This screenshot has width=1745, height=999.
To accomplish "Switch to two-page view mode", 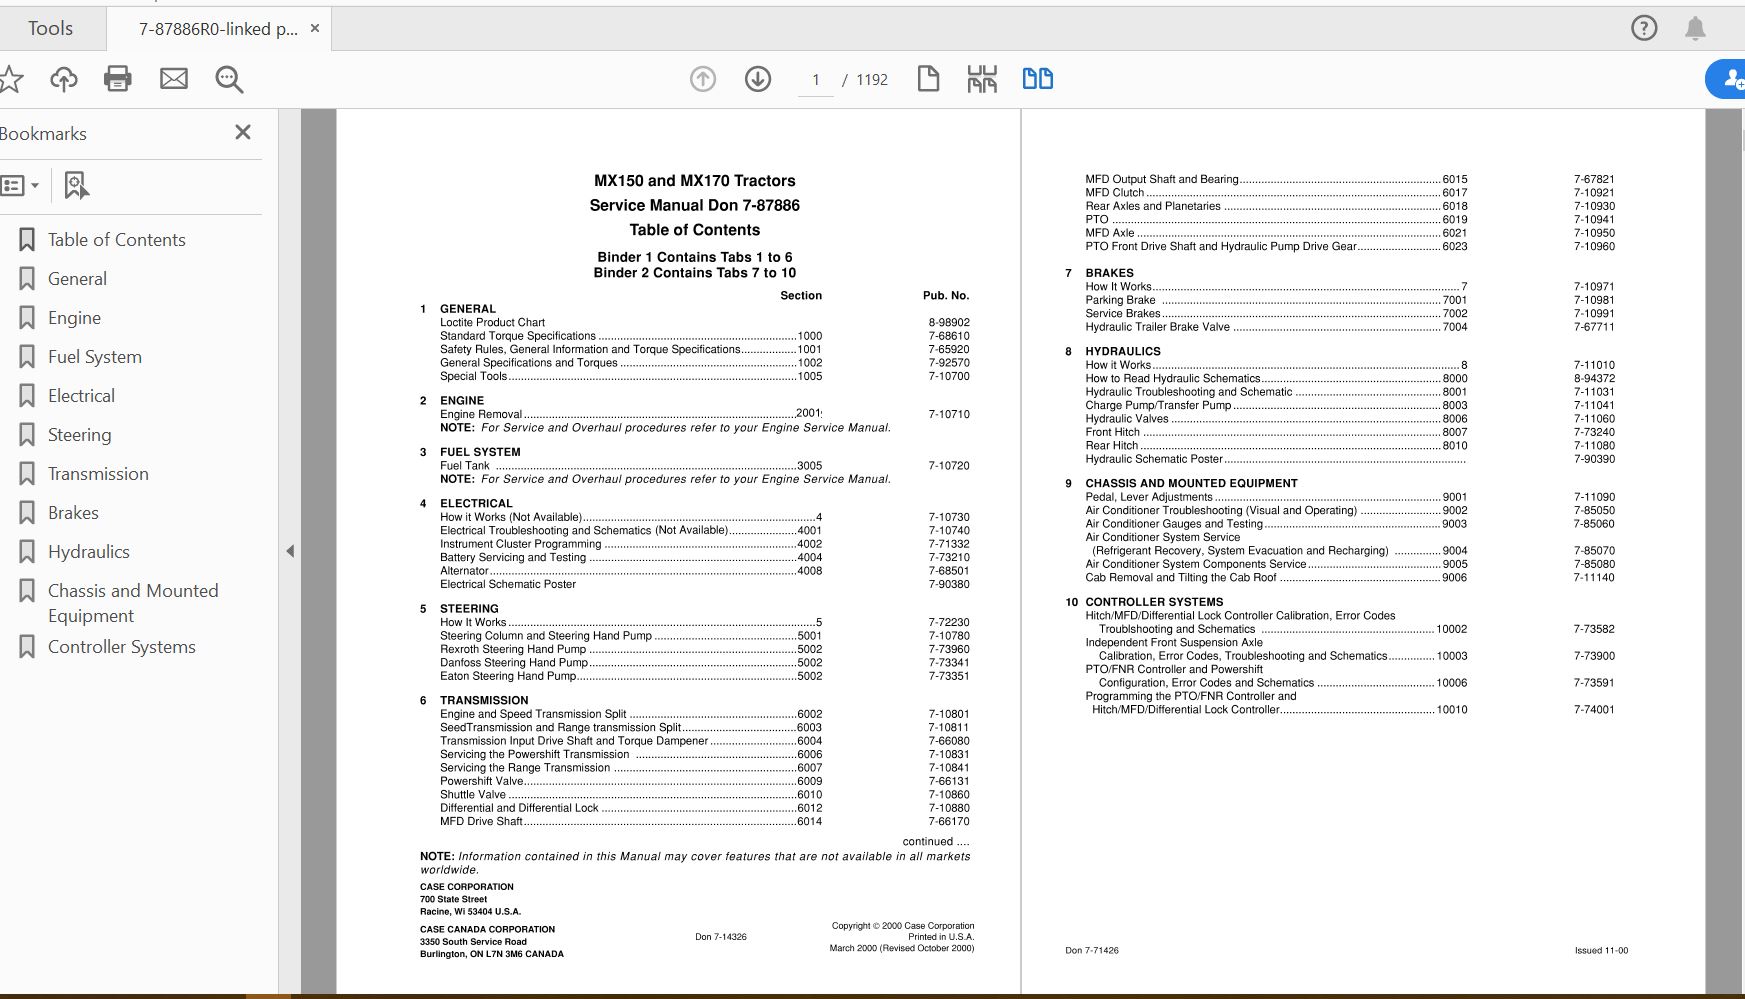I will point(1037,77).
